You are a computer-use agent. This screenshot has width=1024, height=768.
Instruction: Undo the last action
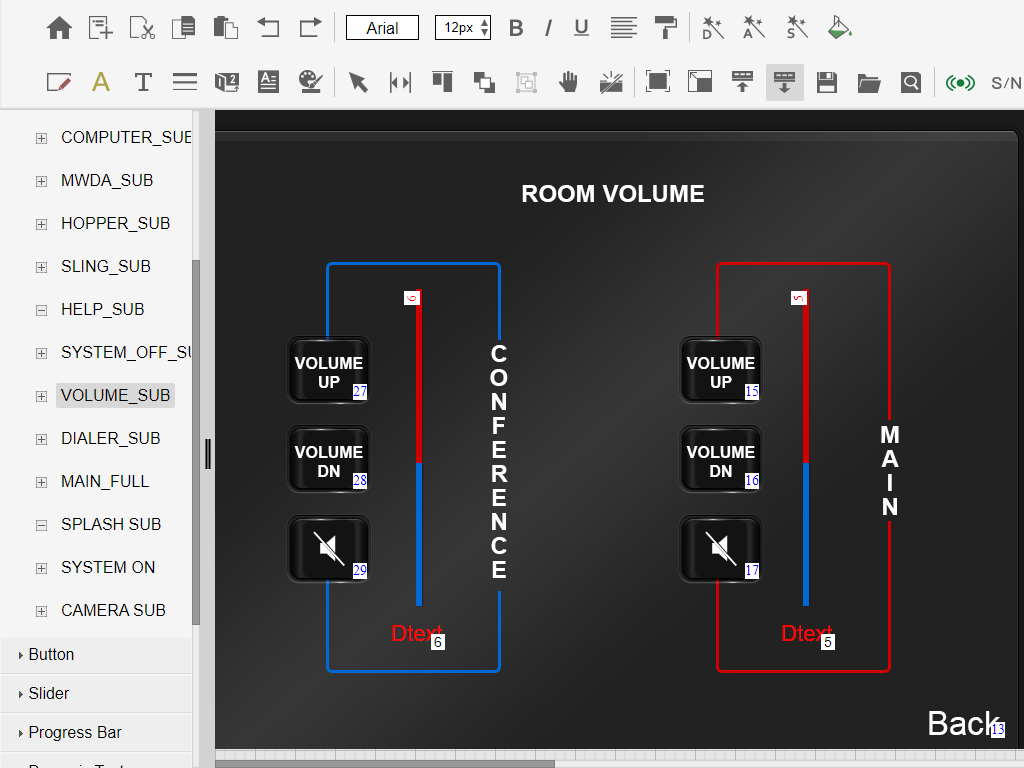268,27
